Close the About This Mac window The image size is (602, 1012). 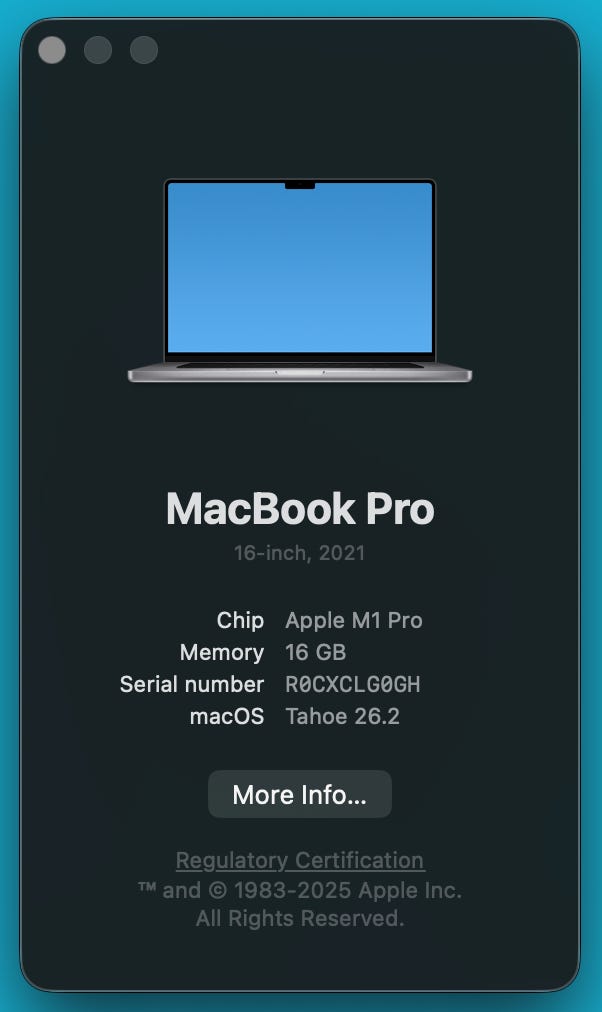pos(52,50)
